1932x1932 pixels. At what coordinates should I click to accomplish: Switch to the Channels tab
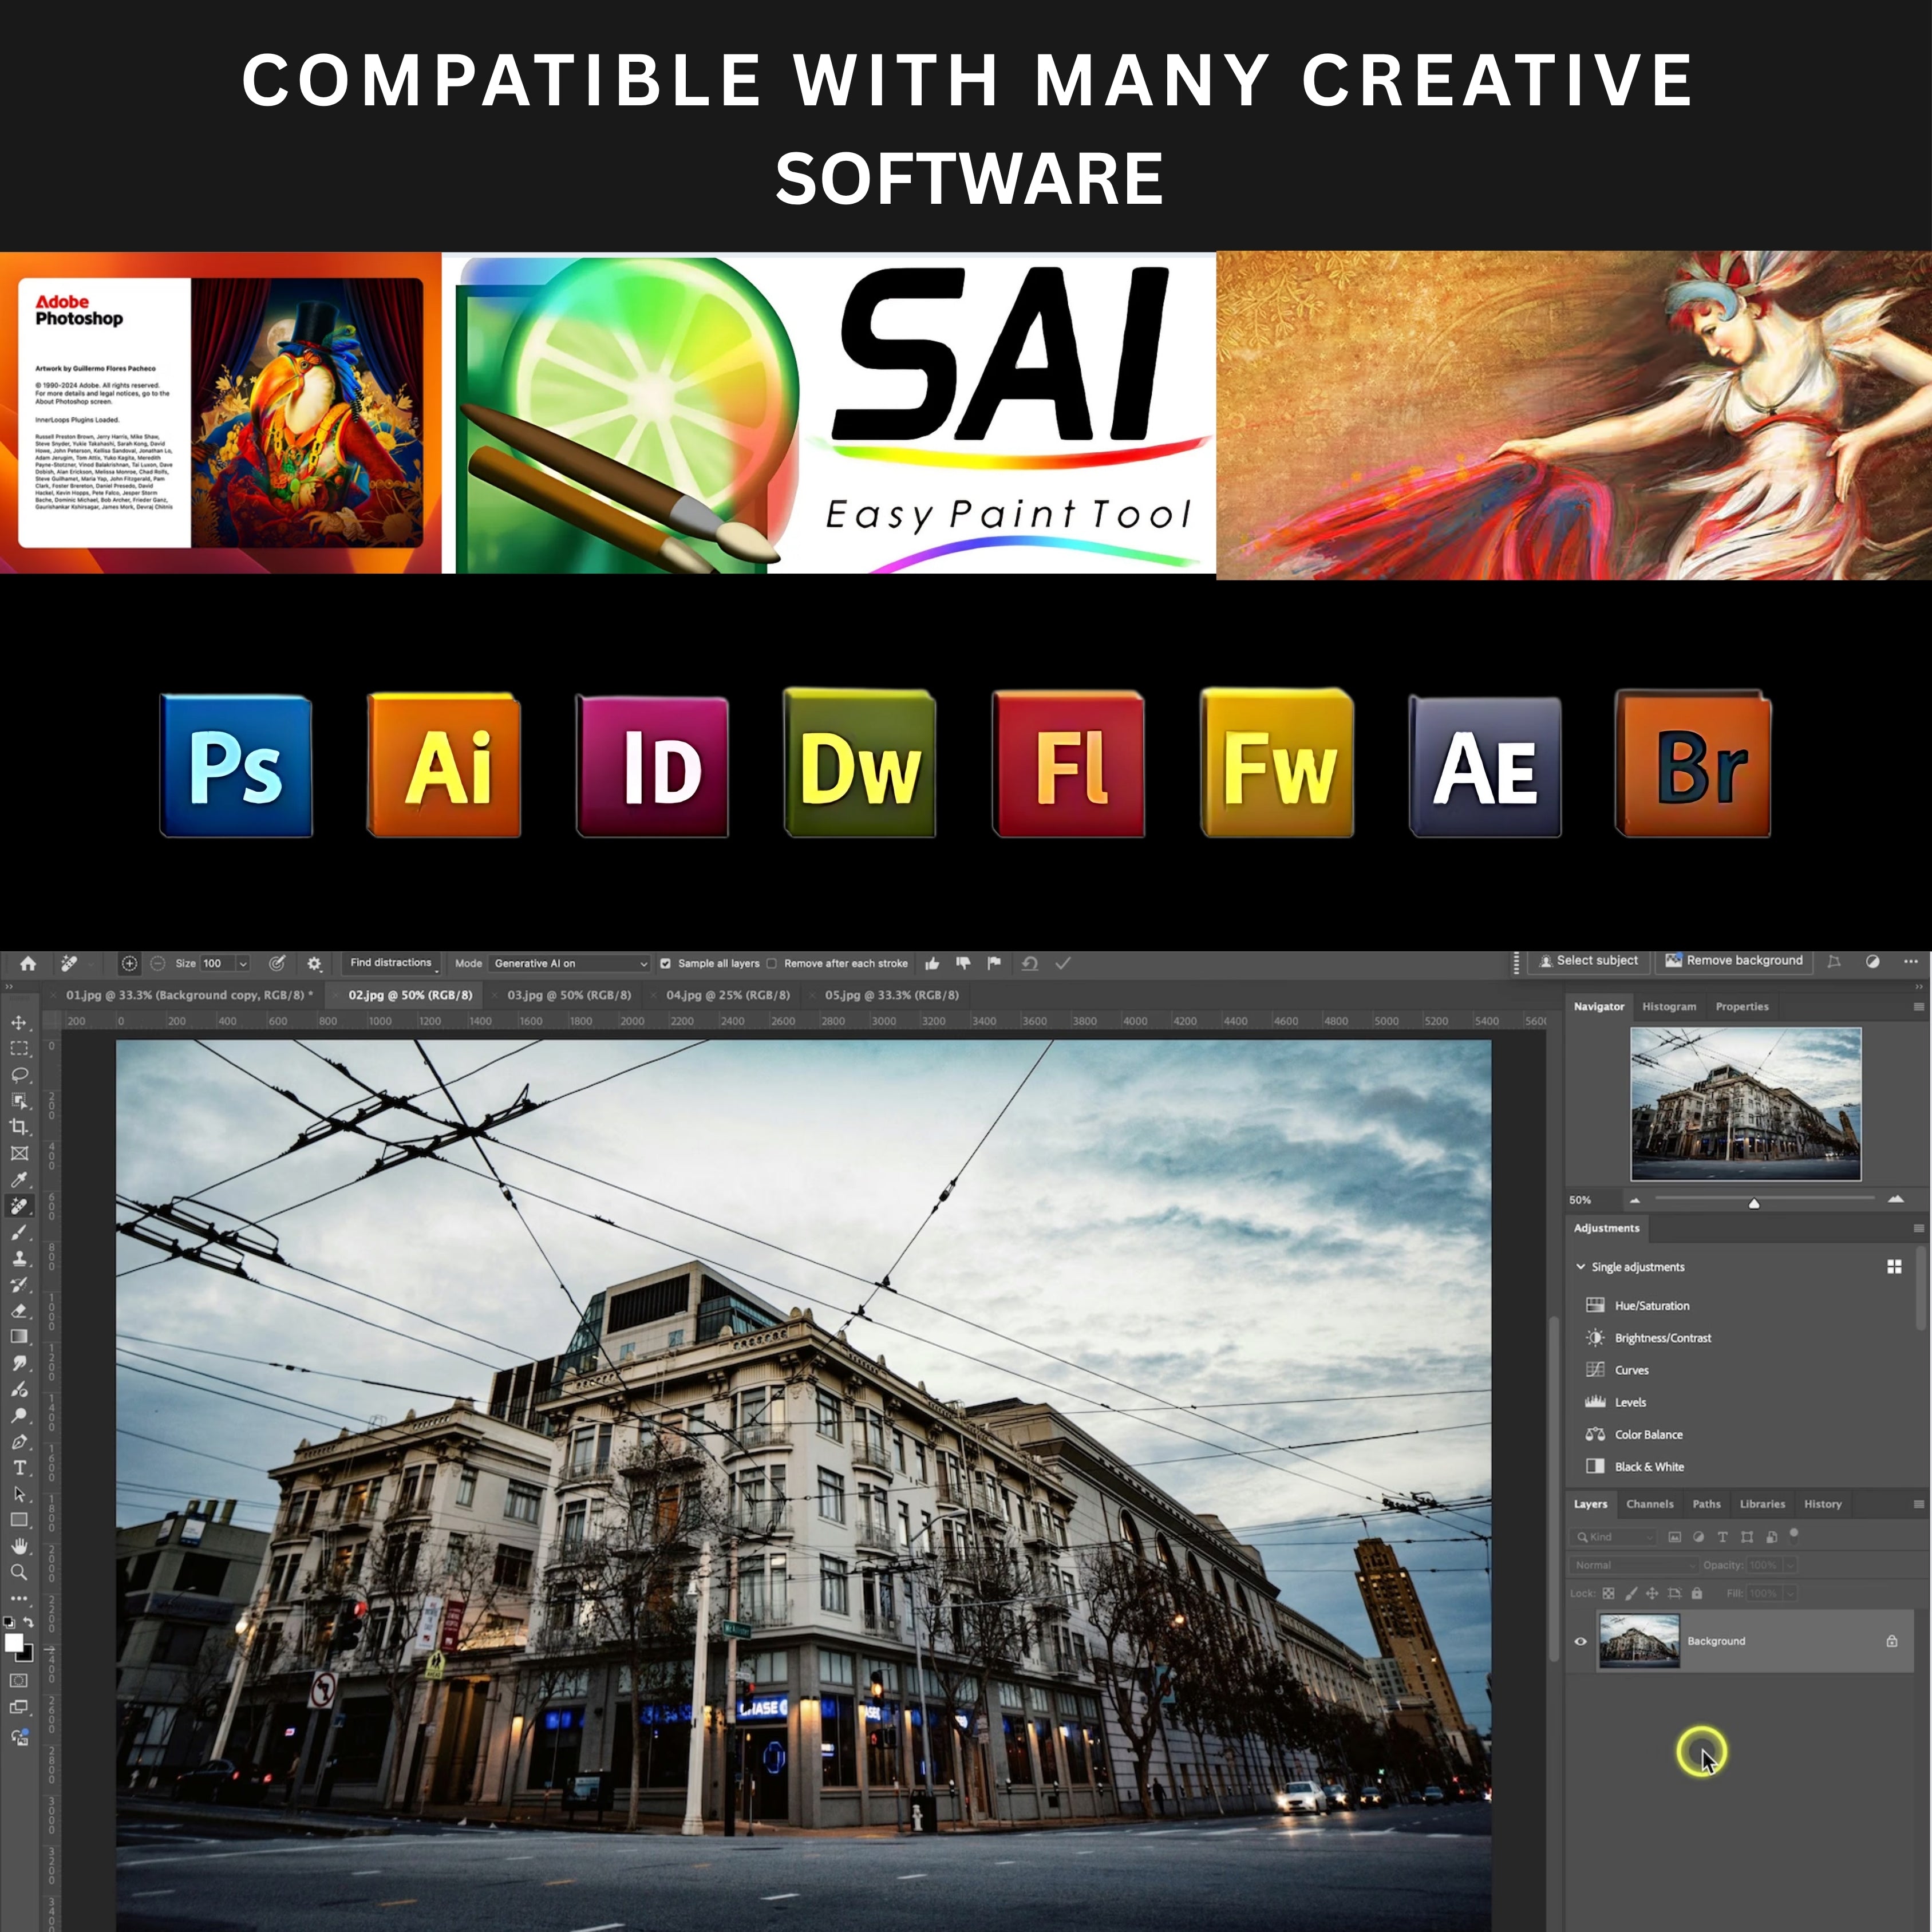[1649, 1504]
